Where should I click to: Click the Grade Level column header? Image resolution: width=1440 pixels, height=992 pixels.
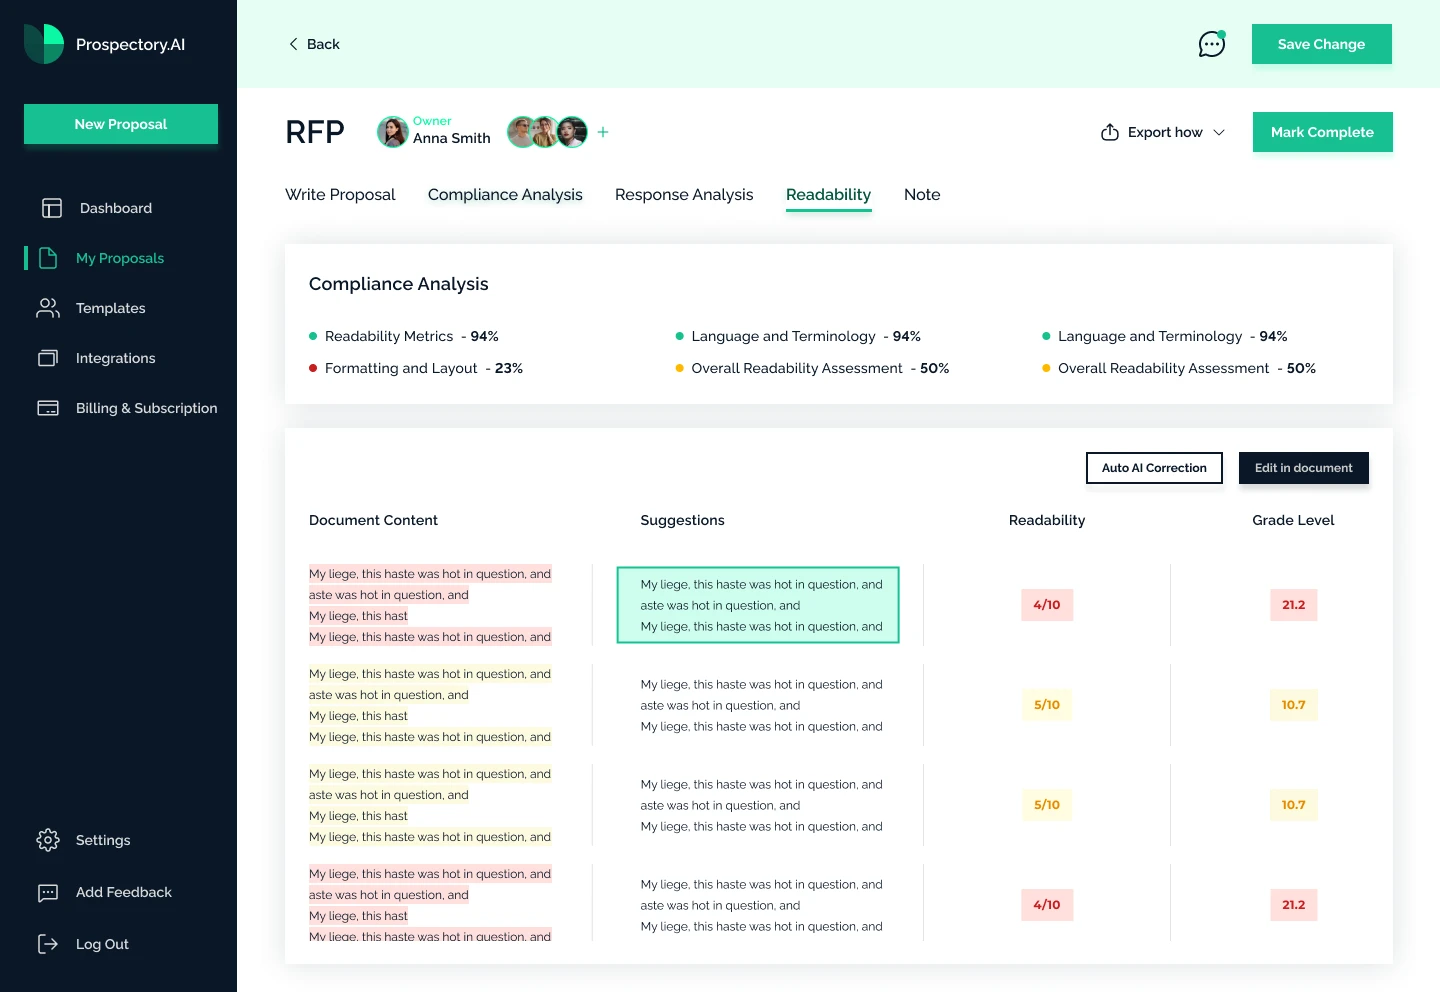1294,520
